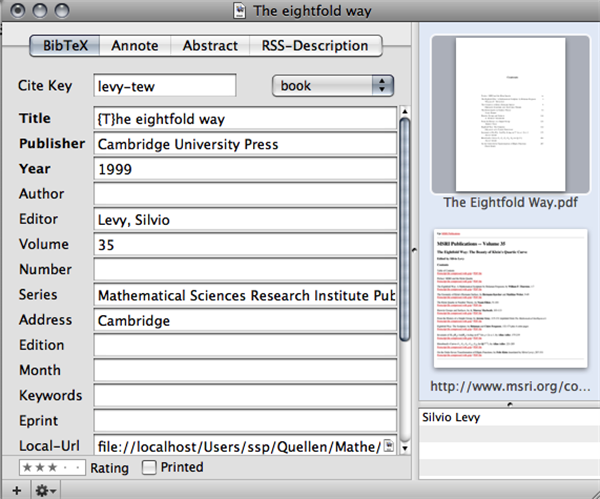Click the Editor field label

pos(38,219)
